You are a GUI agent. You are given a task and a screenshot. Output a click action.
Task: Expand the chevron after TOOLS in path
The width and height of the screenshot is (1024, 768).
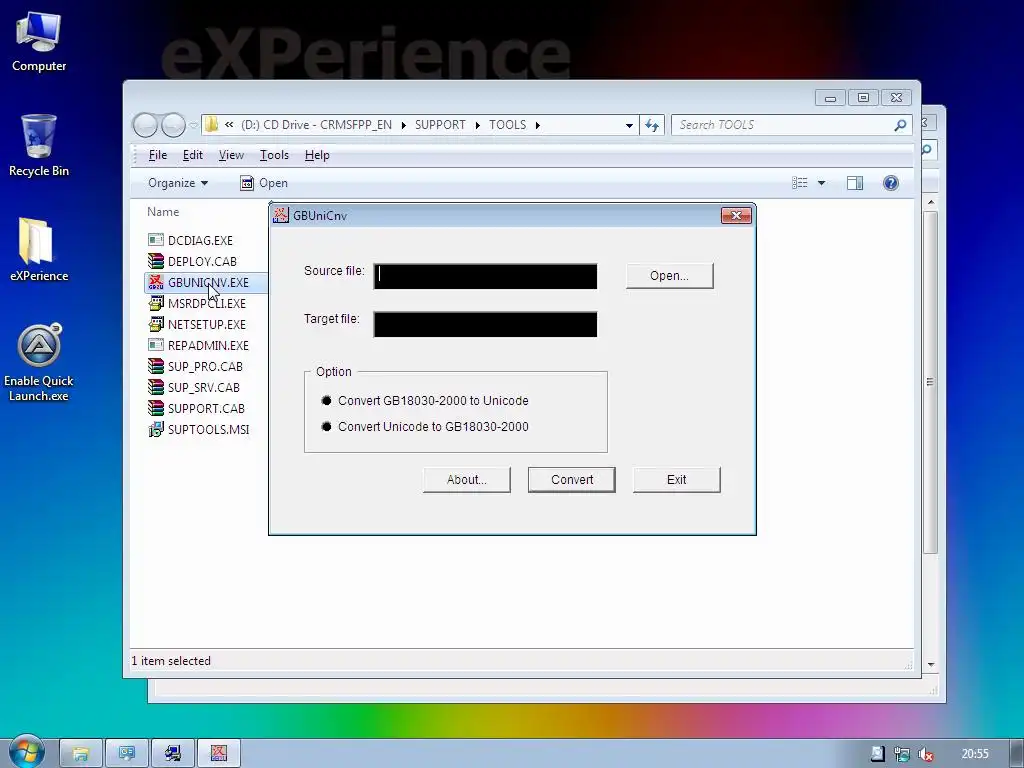(x=537, y=125)
